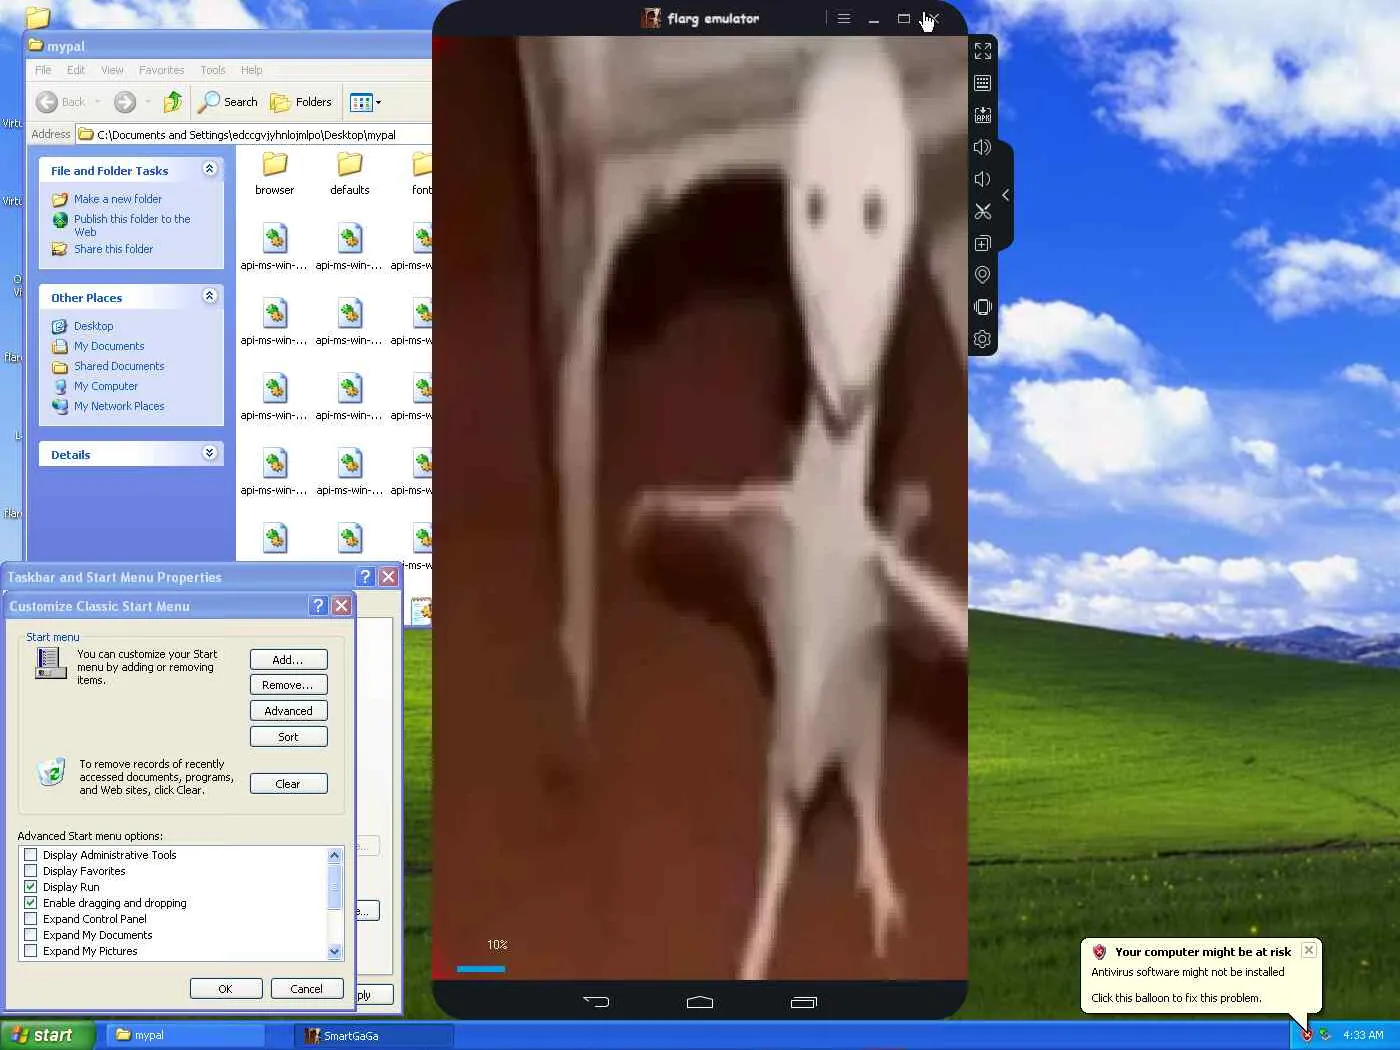
Task: Toggle fullscreen in flarg emulator sidebar
Action: click(x=983, y=51)
